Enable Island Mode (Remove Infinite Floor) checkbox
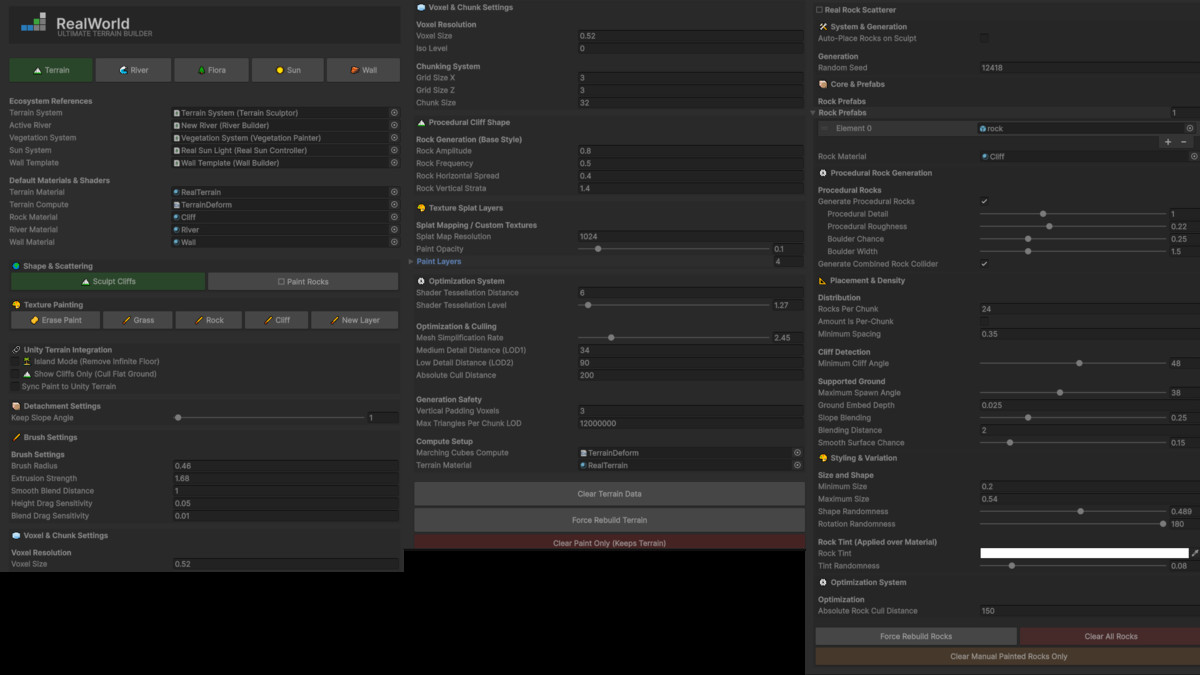 (15, 362)
